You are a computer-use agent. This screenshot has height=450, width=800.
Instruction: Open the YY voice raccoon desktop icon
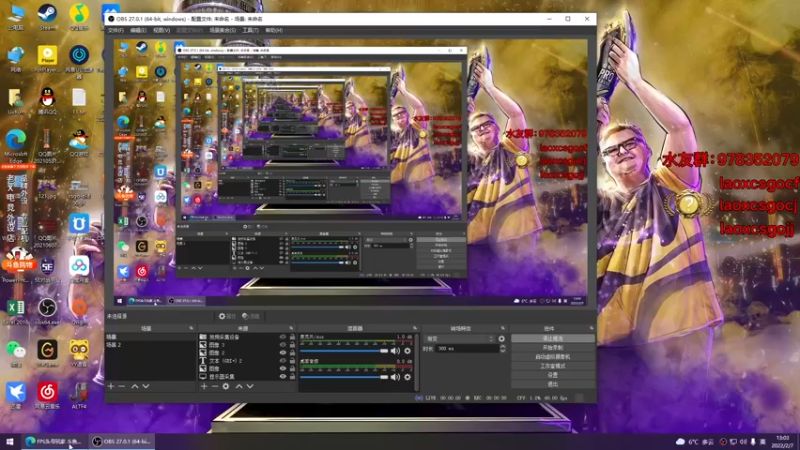click(x=79, y=350)
